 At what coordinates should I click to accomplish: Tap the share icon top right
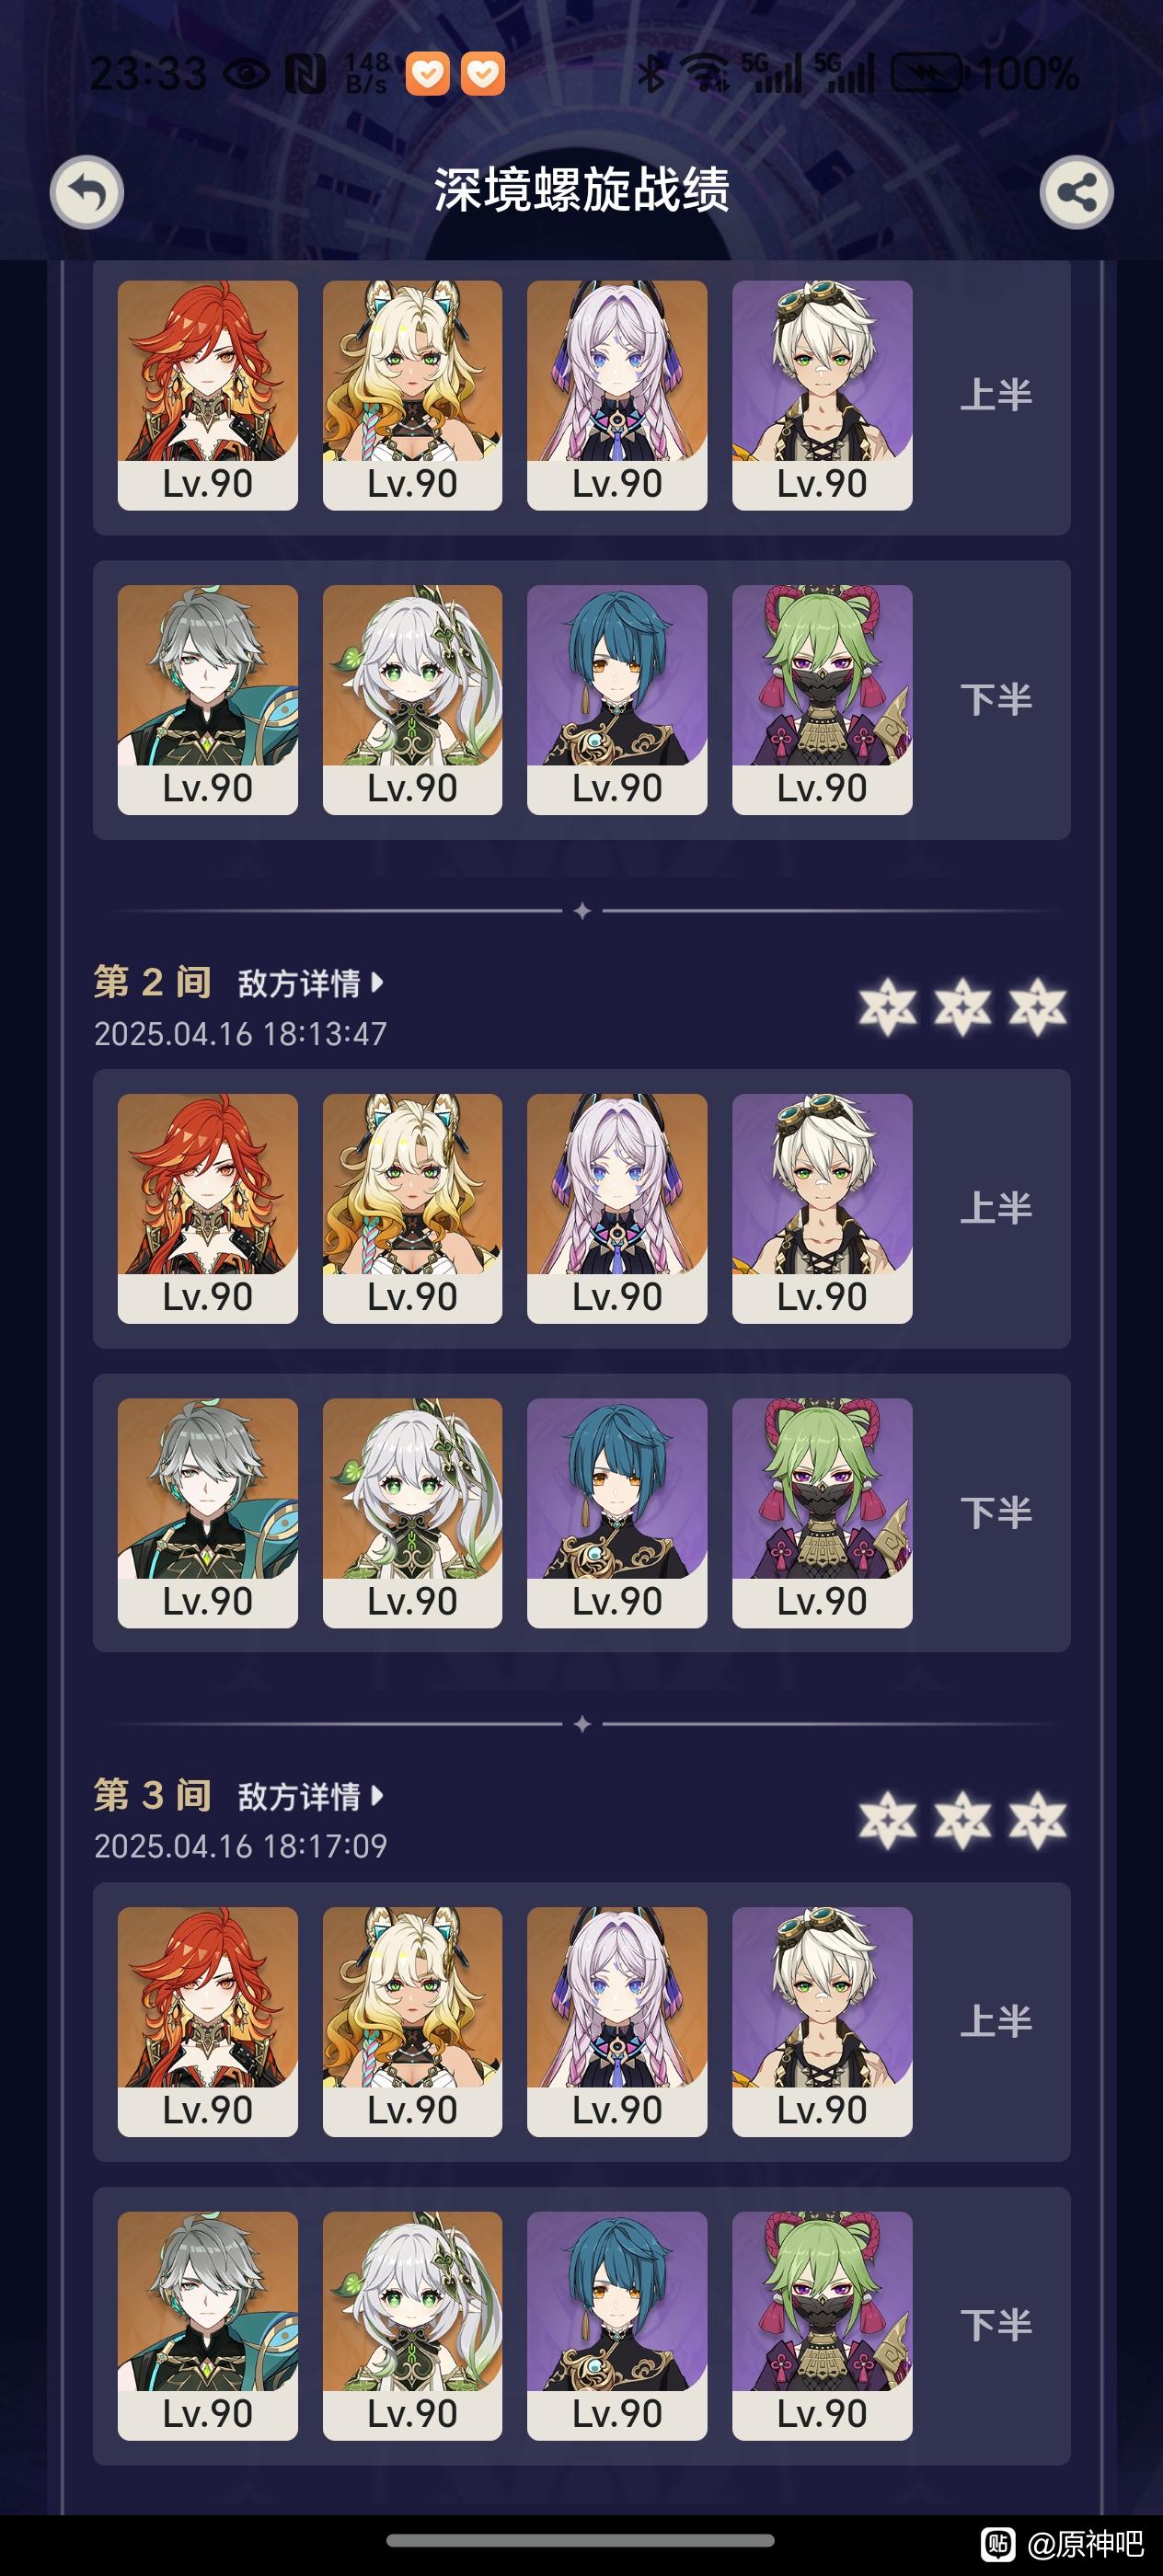(x=1076, y=192)
